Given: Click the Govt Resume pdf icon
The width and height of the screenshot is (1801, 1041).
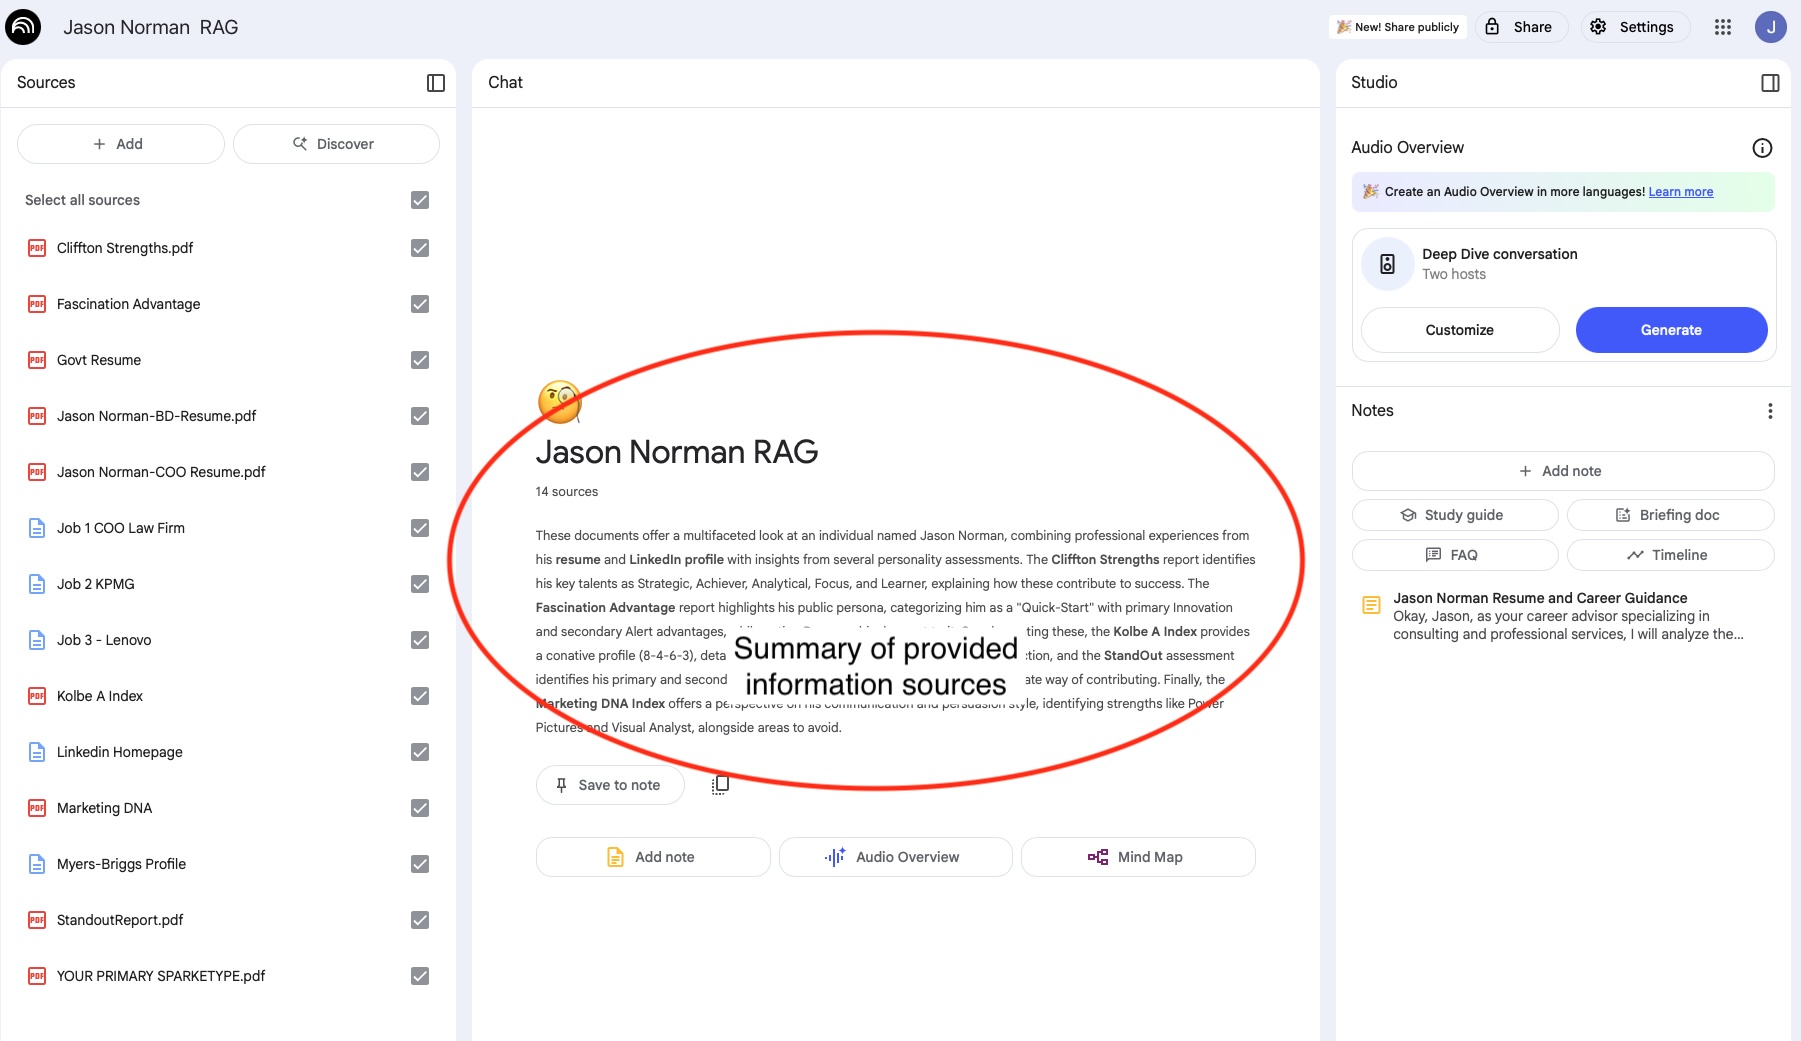Looking at the screenshot, I should click(x=37, y=360).
